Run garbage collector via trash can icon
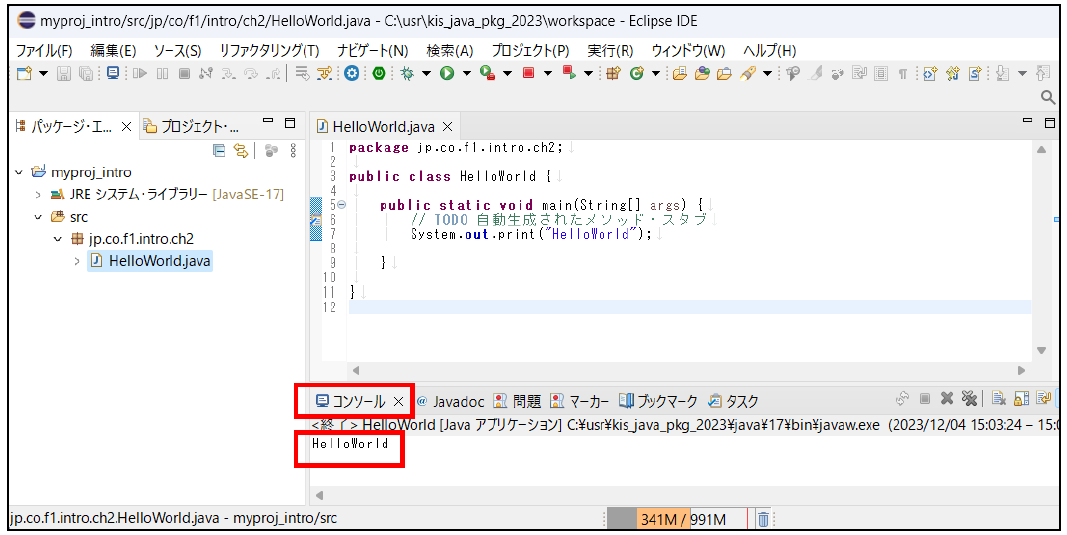Screen dimensions: 1067x535 coord(763,519)
